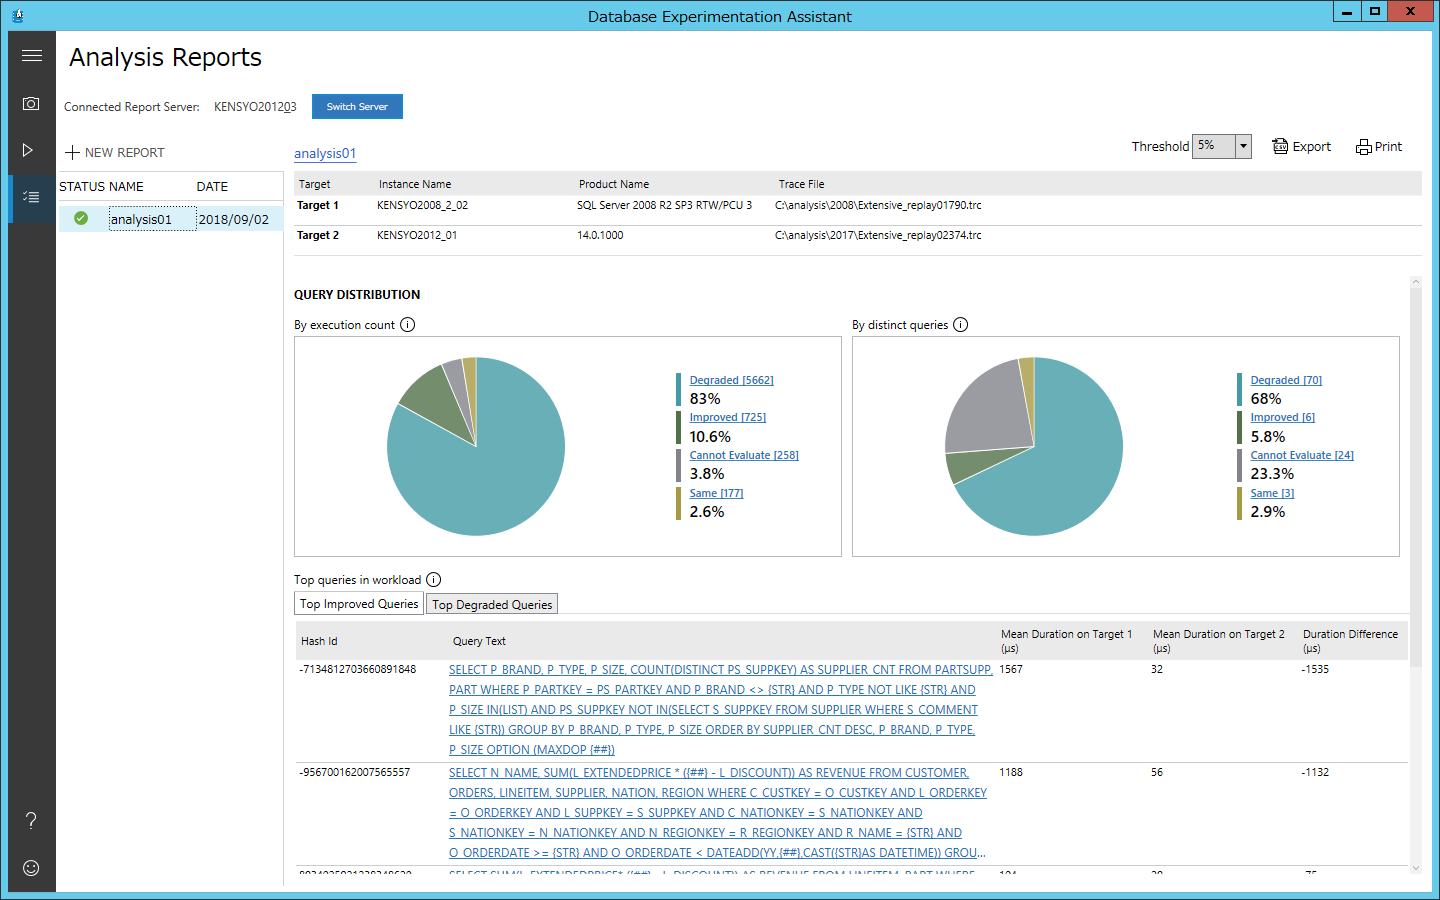This screenshot has height=900, width=1440.
Task: Open Degraded [70] link
Action: (1286, 380)
